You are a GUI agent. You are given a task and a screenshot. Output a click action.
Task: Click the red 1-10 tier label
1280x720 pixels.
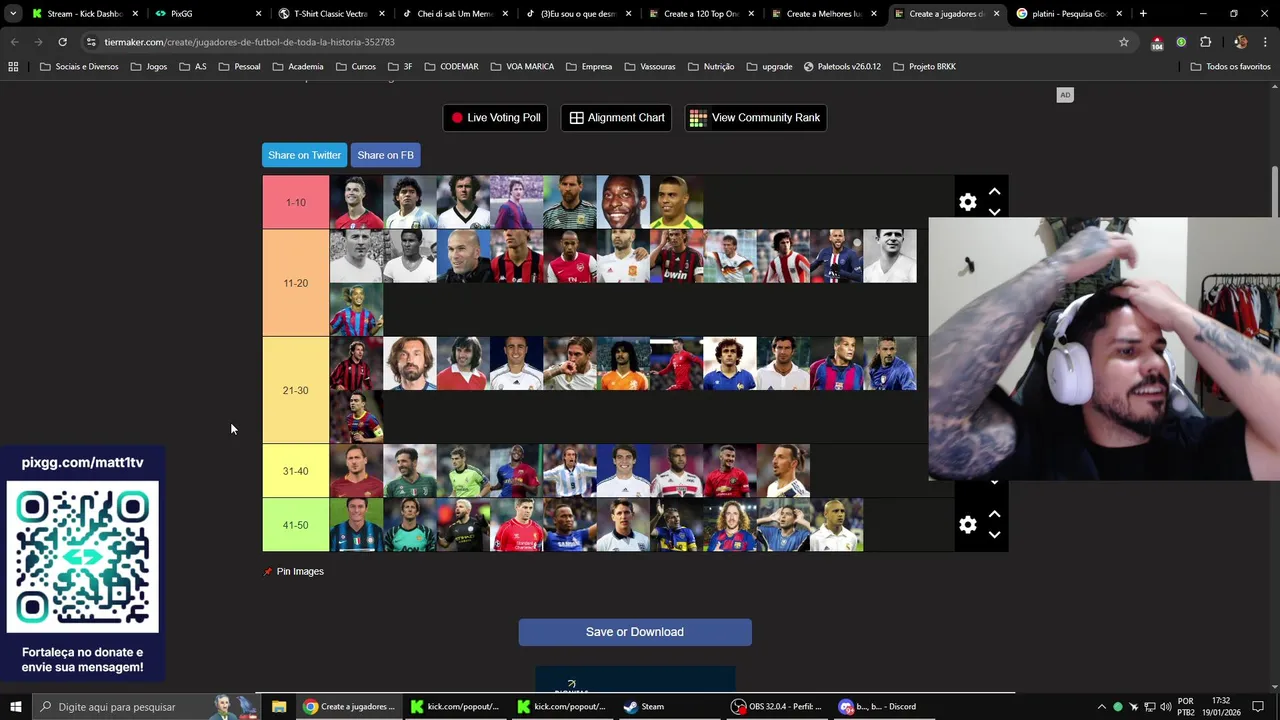pos(295,202)
